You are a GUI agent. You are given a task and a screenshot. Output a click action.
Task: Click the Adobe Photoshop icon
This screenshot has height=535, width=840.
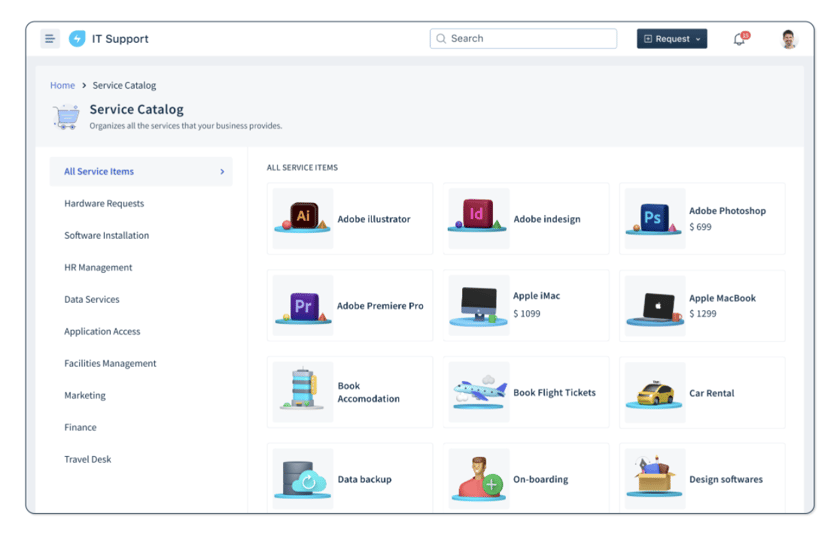(654, 217)
